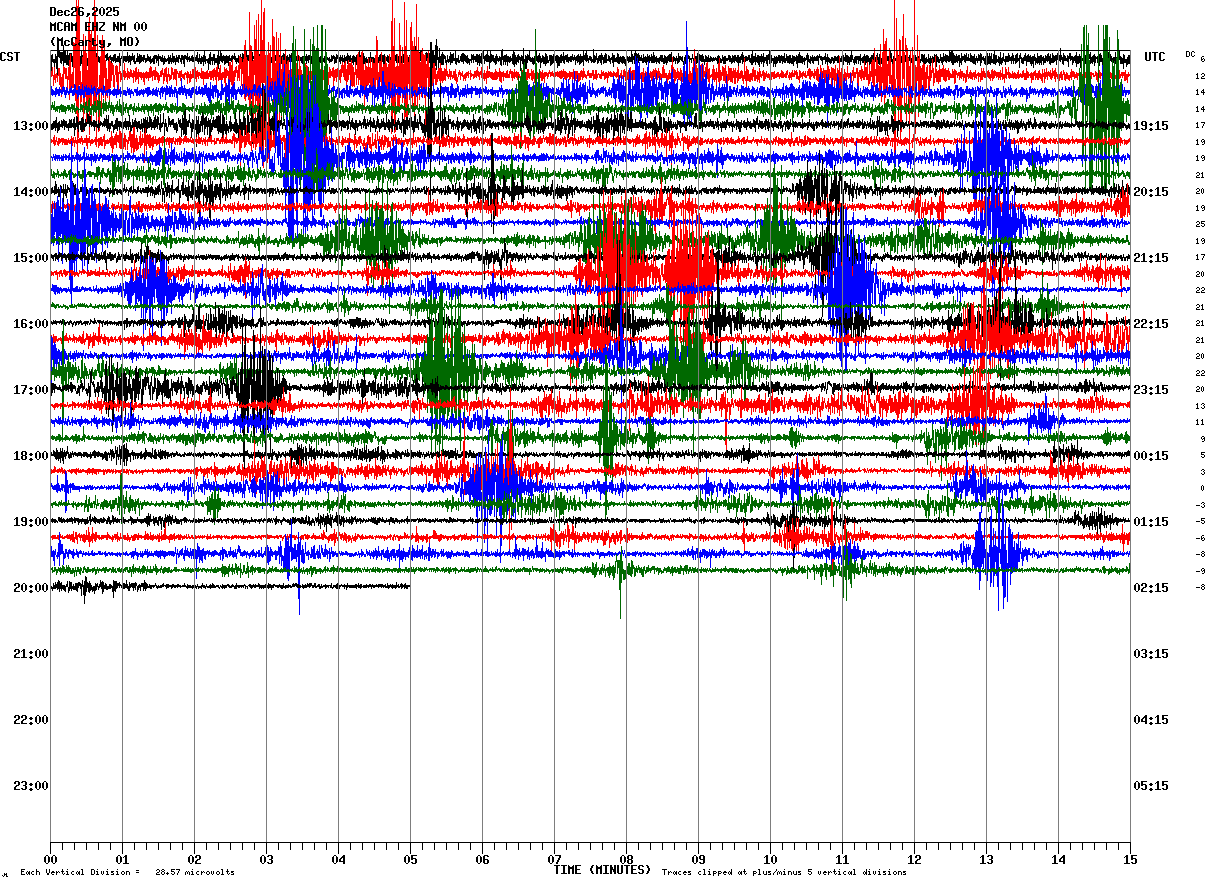Click the CST timezone header

[x=10, y=57]
